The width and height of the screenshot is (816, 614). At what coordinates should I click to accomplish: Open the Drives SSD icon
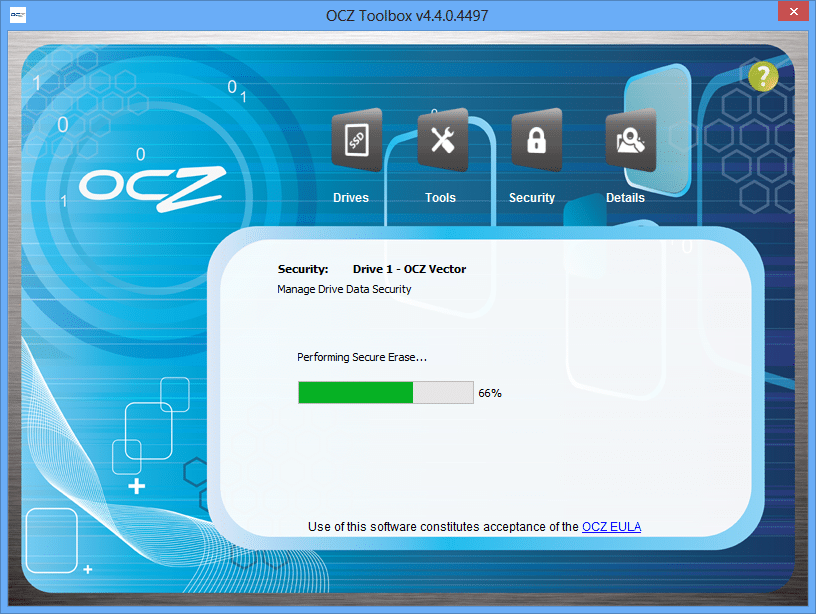[357, 140]
